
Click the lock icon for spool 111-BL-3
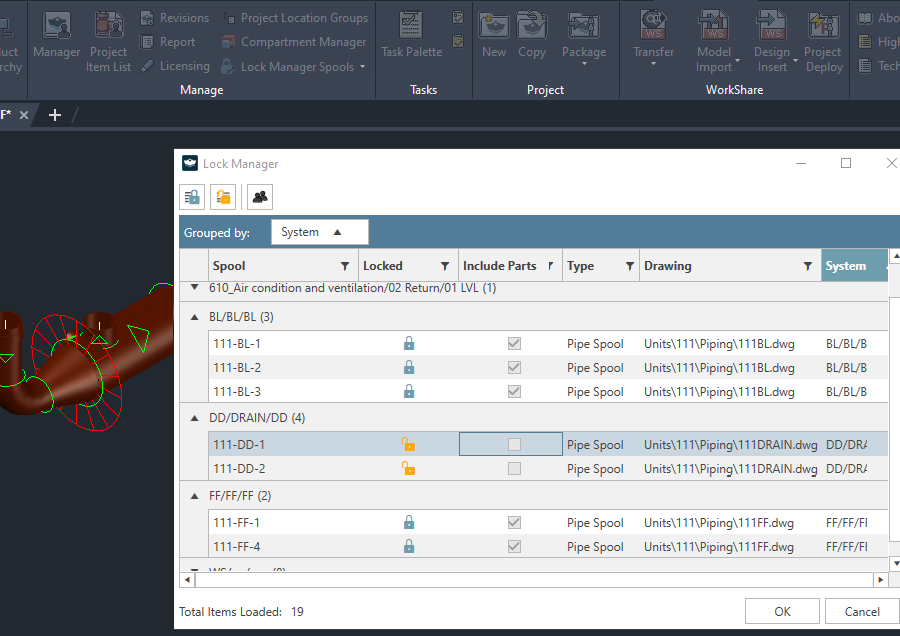coord(409,391)
